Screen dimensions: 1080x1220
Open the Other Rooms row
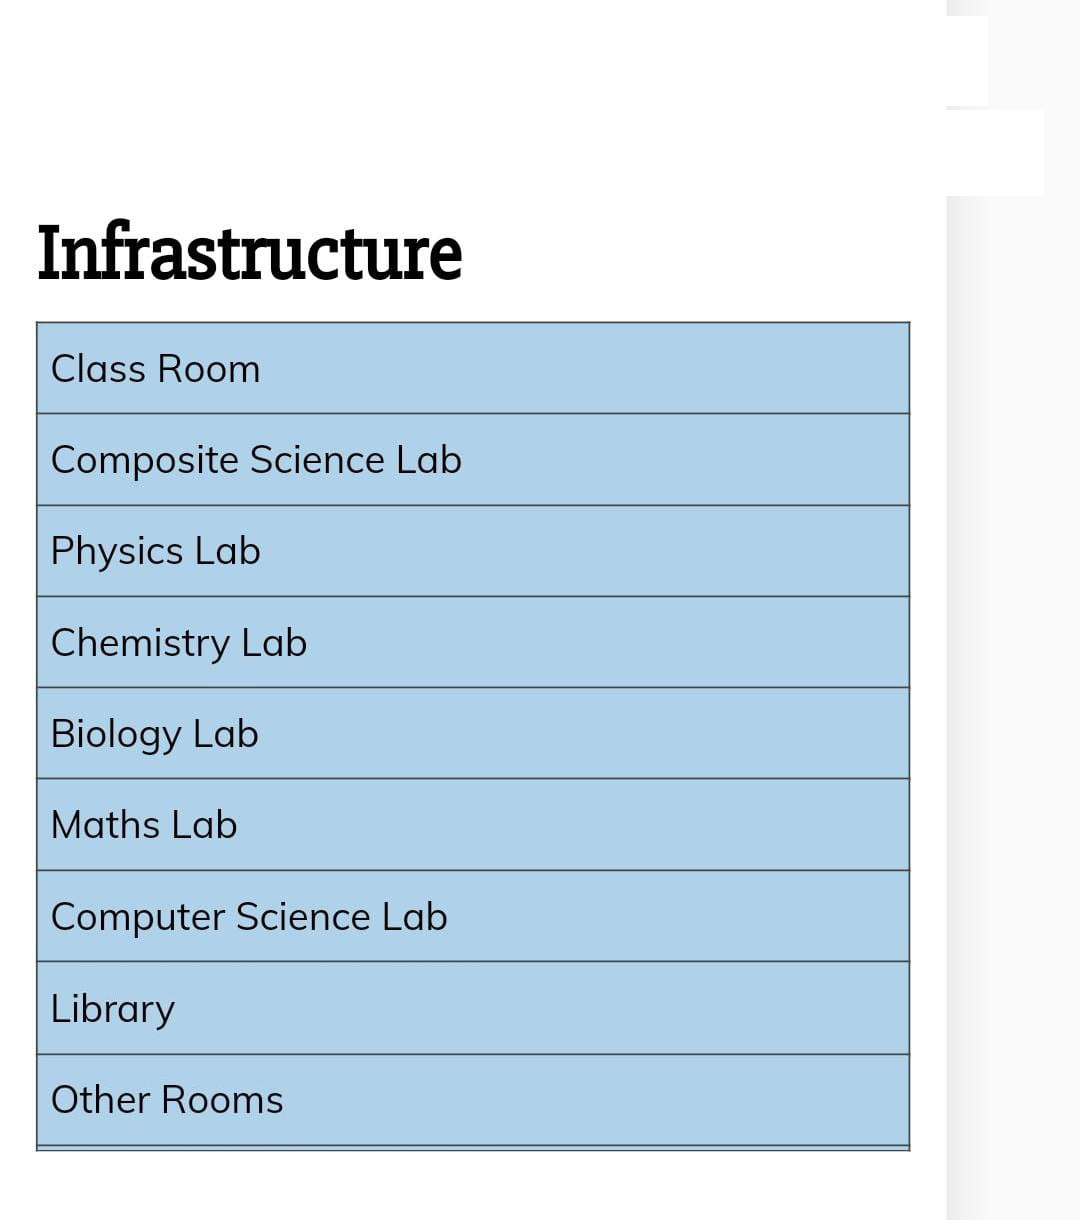point(473,1100)
